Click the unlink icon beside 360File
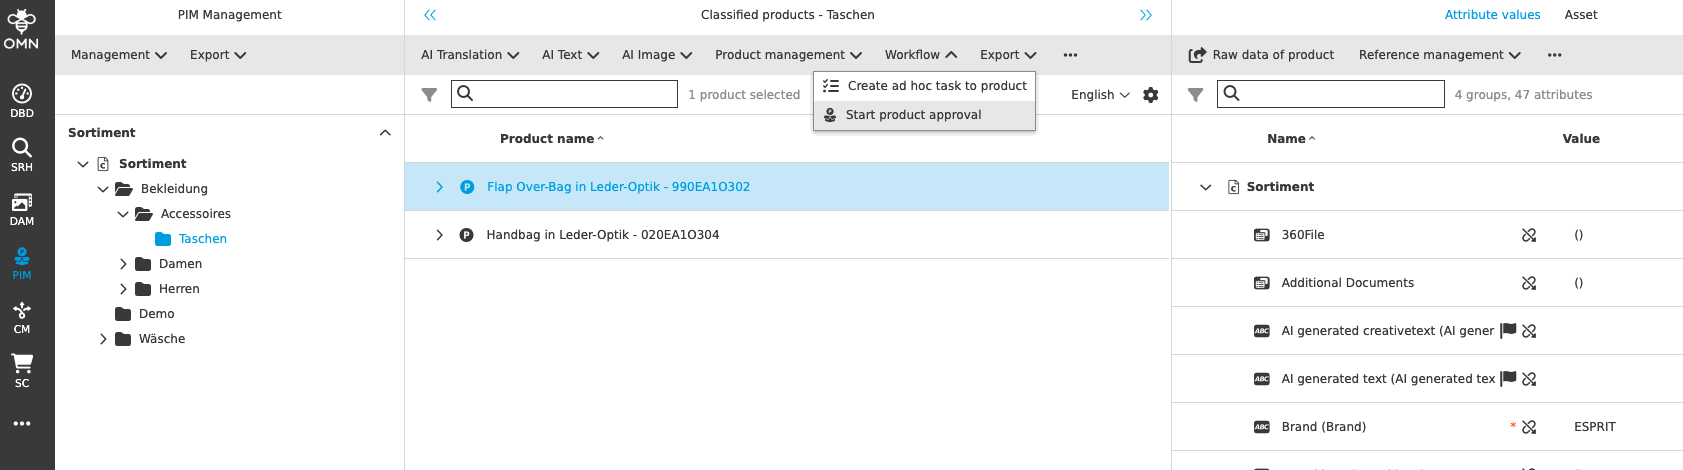 tap(1529, 235)
